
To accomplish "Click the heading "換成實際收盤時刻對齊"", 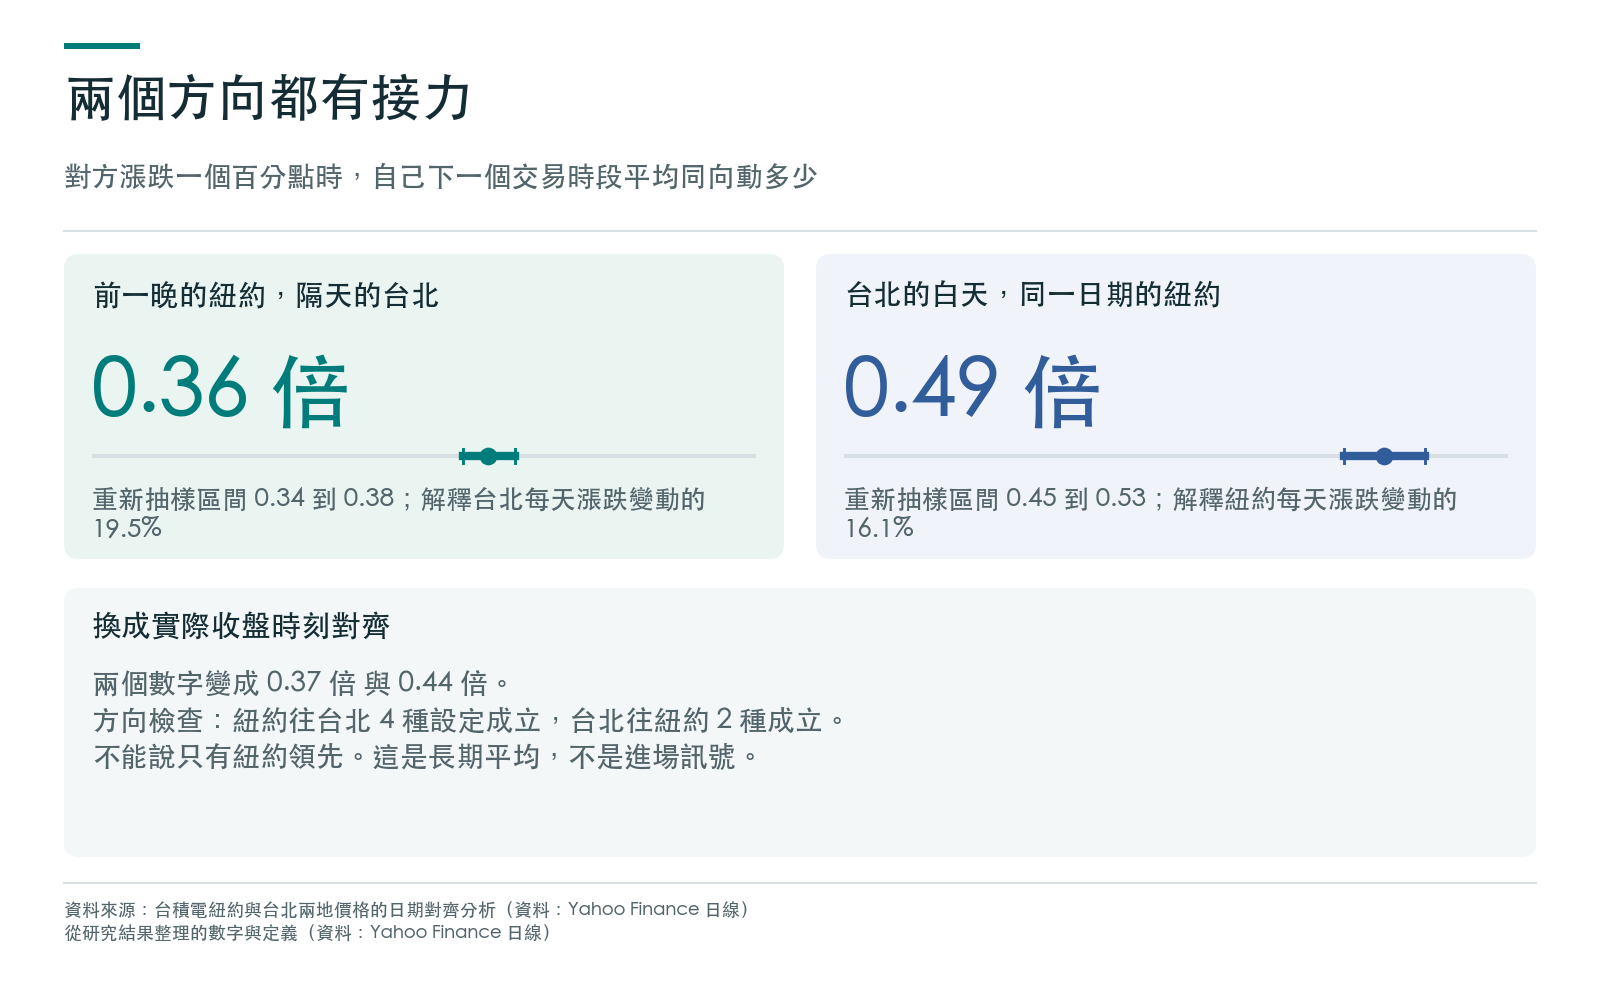I will [241, 626].
